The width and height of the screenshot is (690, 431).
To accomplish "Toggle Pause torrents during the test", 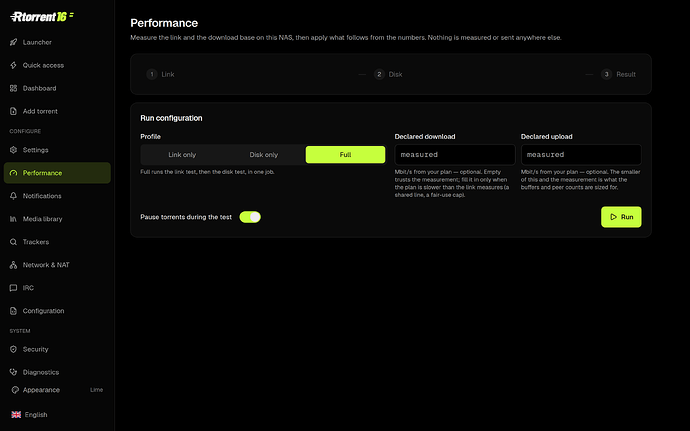I will coord(250,217).
